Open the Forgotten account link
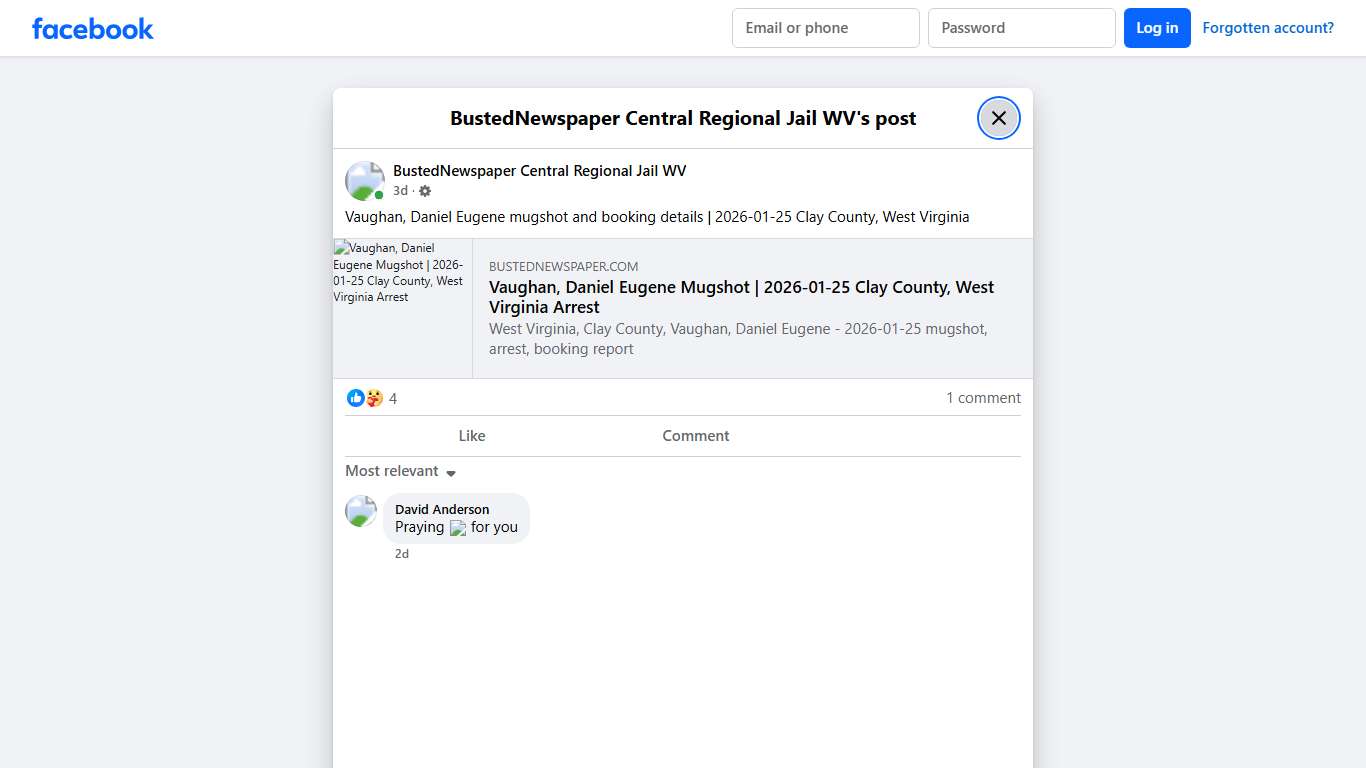The height and width of the screenshot is (768, 1366). [1267, 27]
